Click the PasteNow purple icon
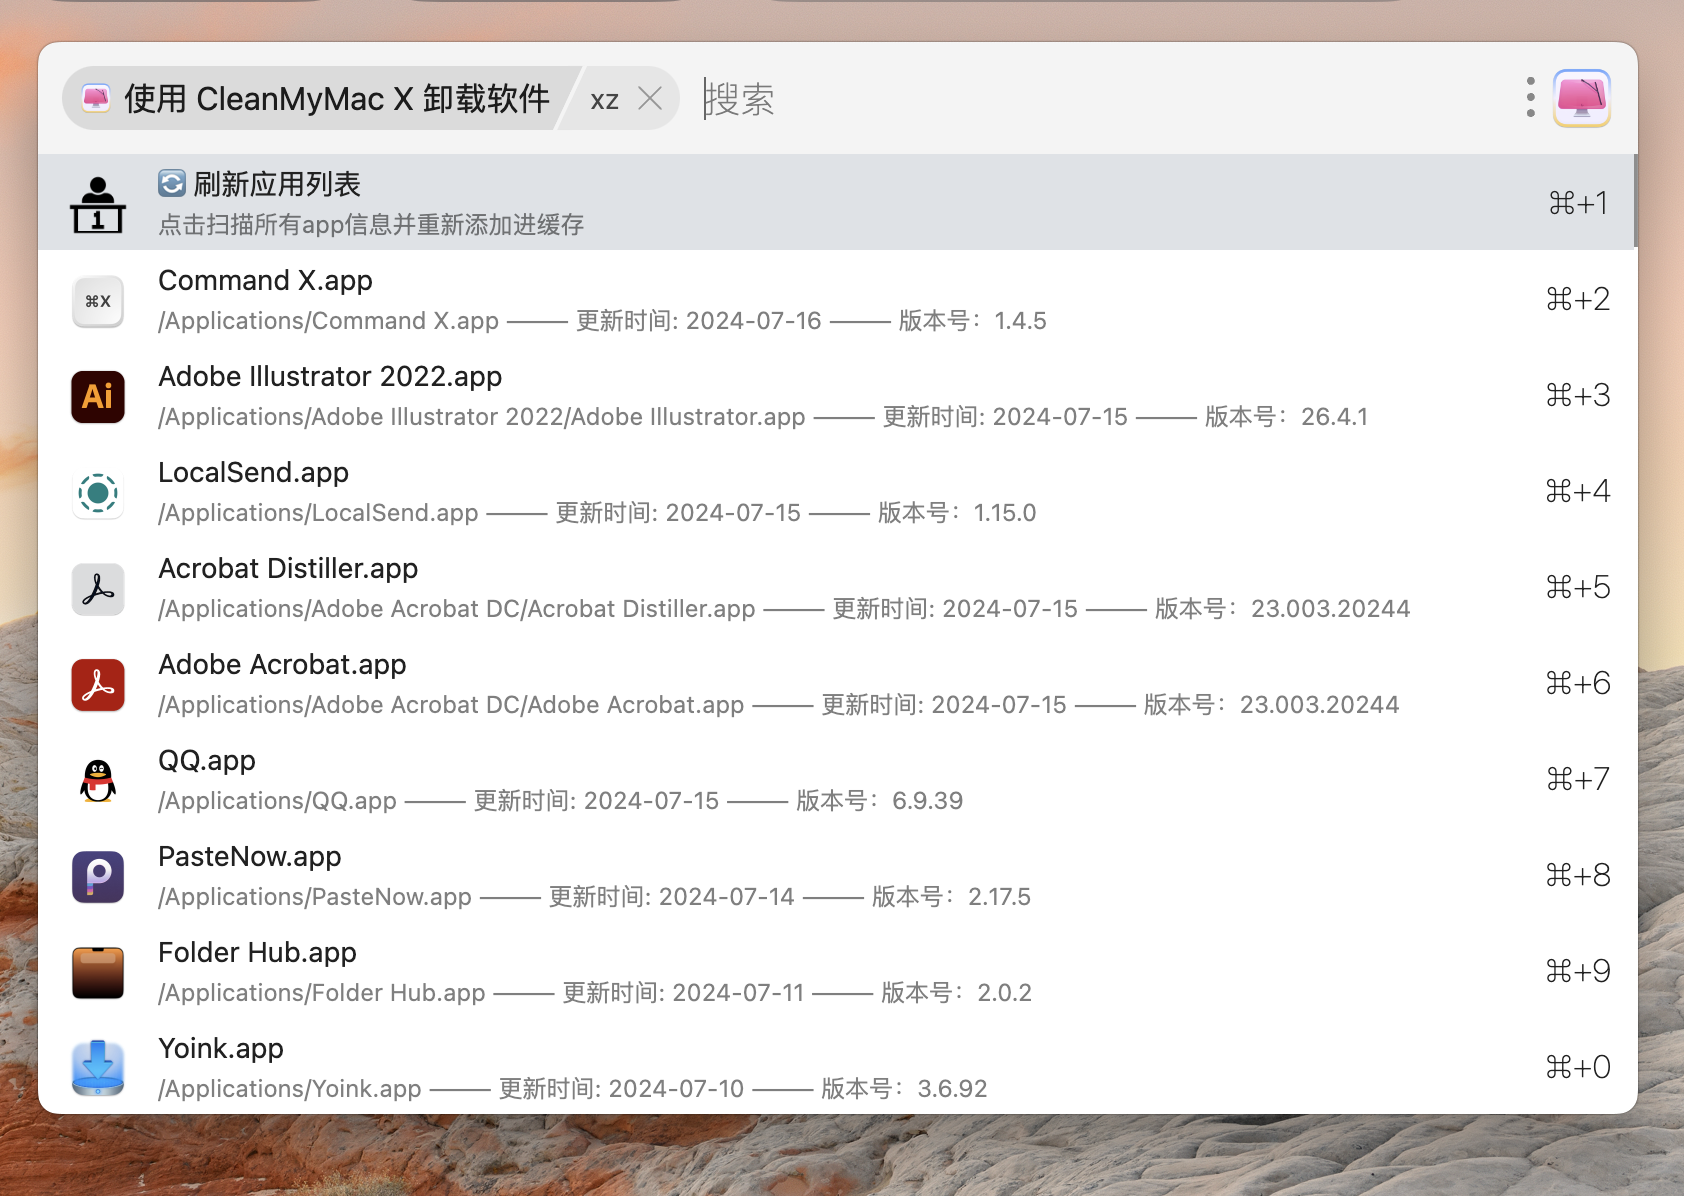 (x=98, y=877)
